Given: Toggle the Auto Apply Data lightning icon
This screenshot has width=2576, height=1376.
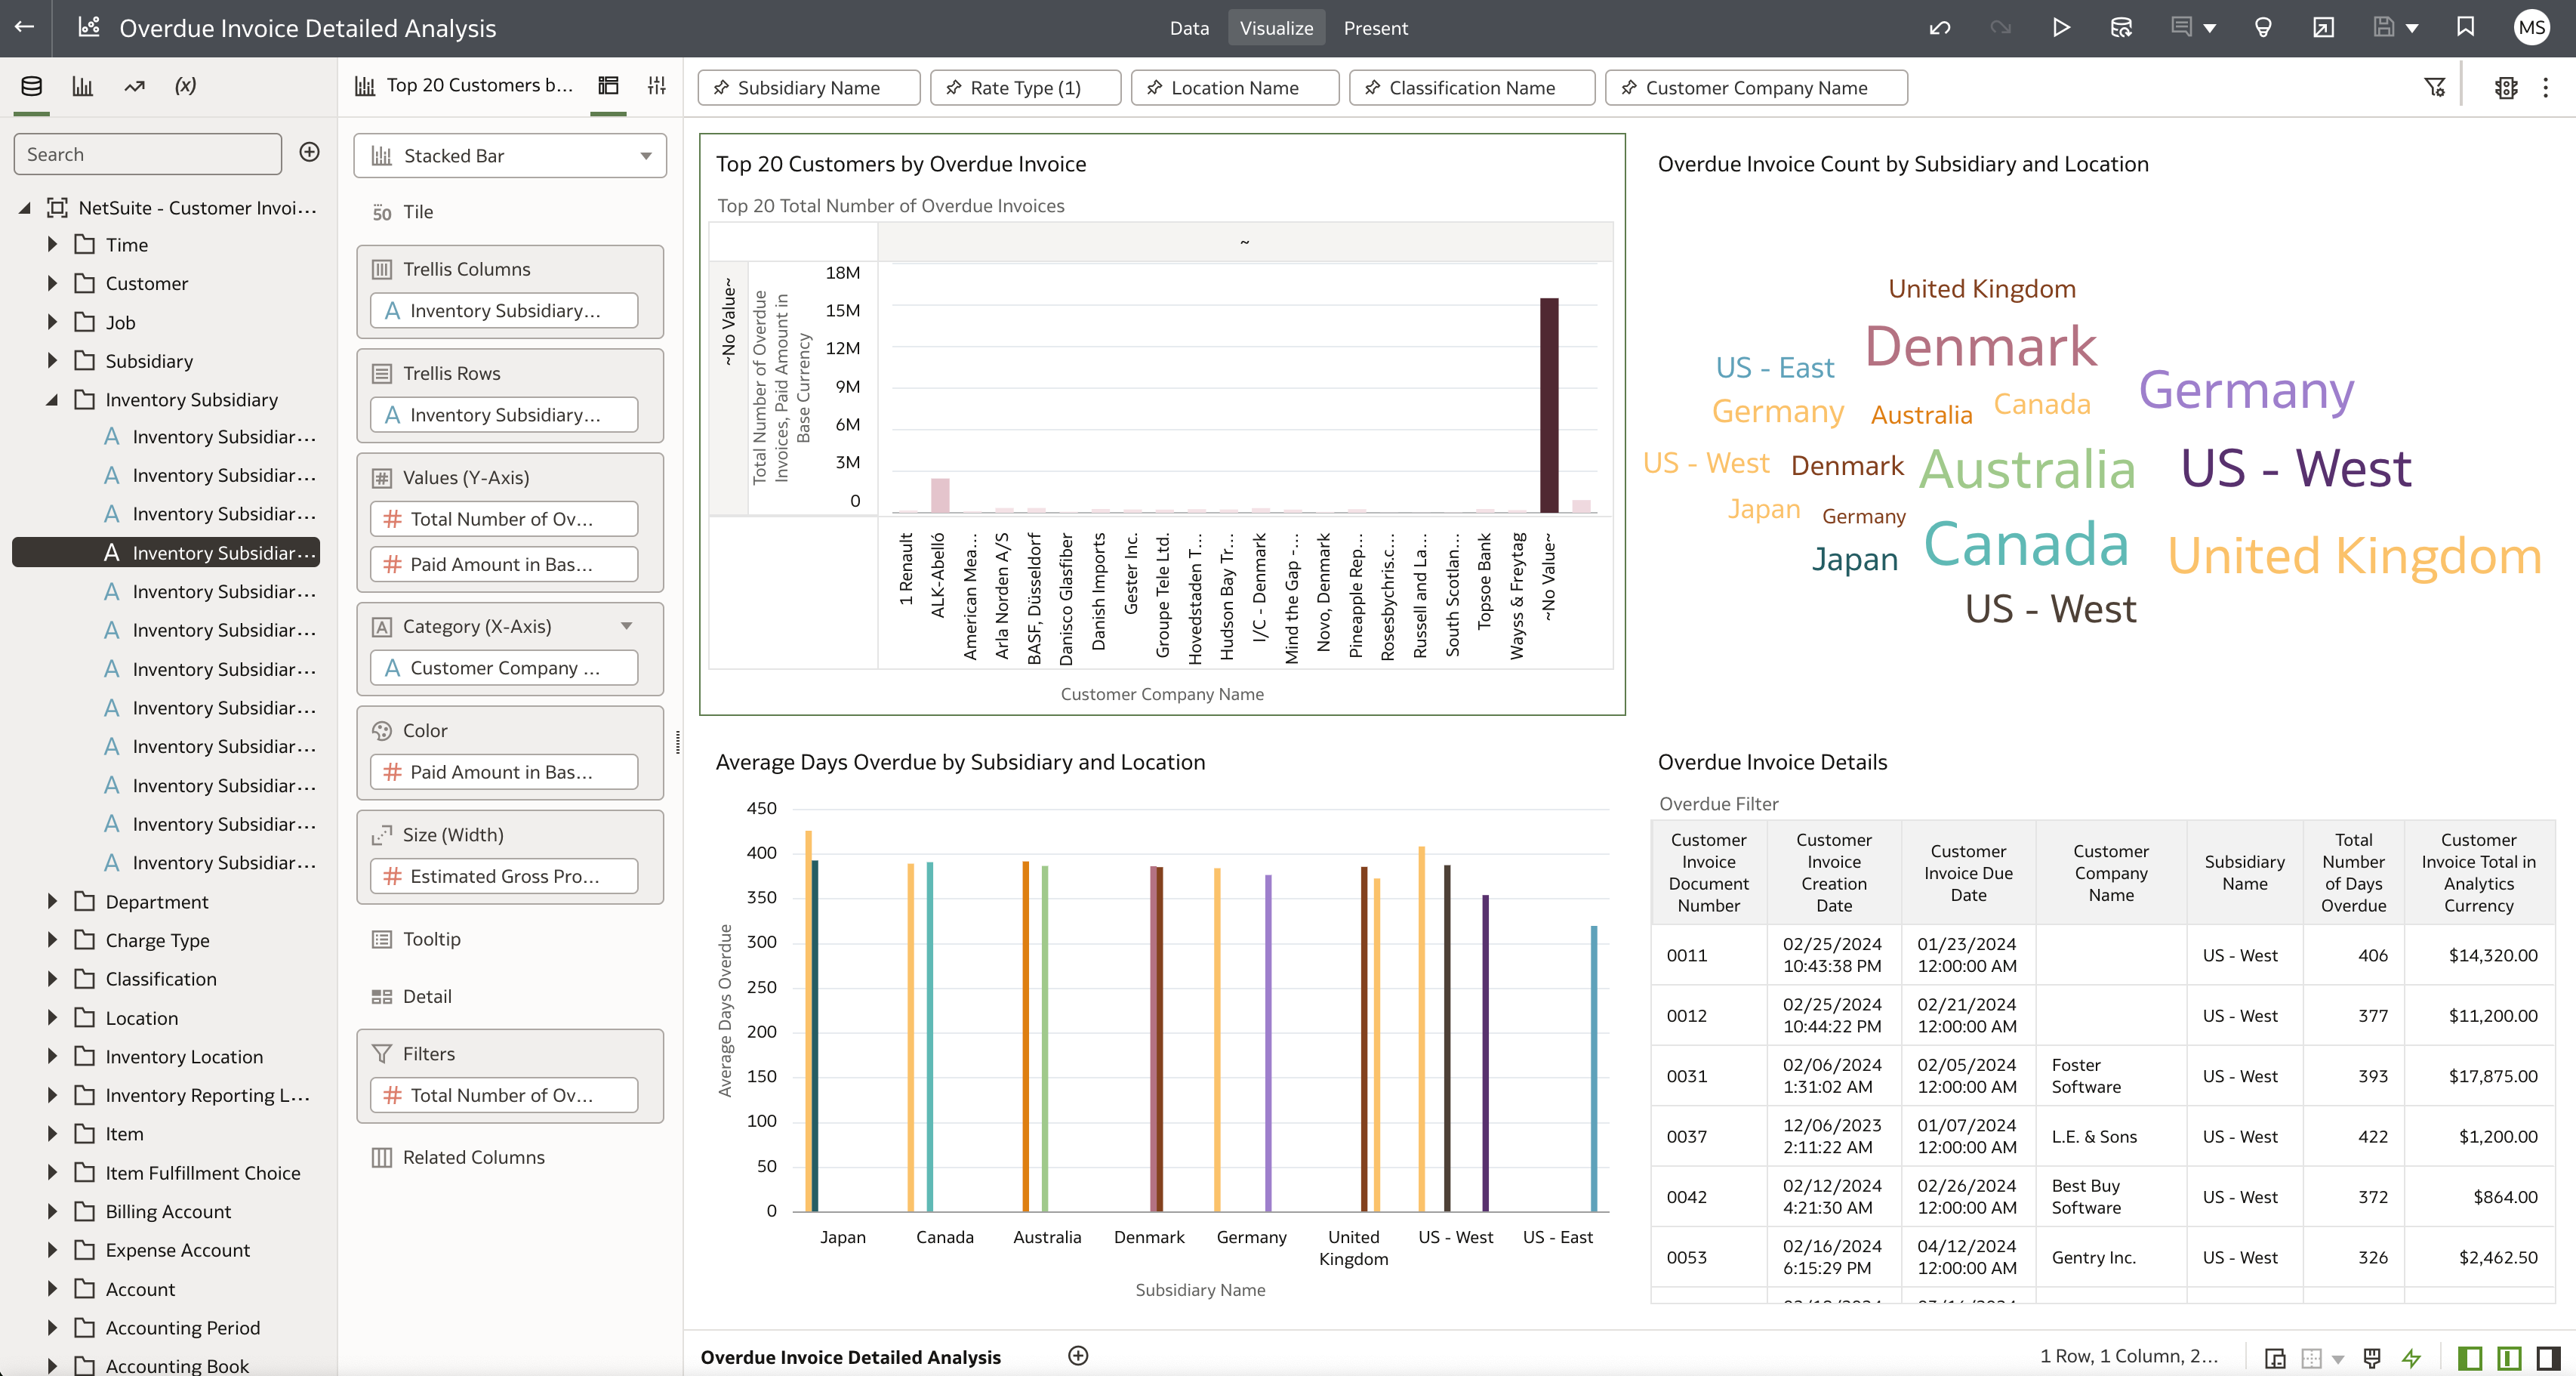Looking at the screenshot, I should coord(2411,1357).
